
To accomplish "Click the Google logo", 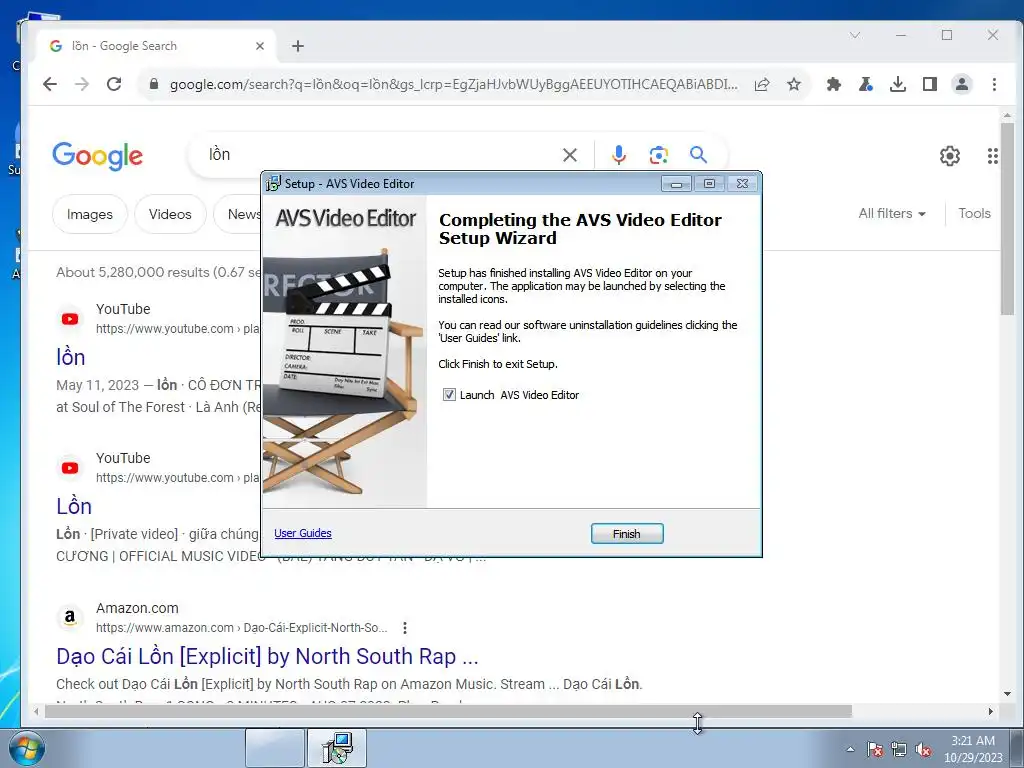I will click(97, 155).
